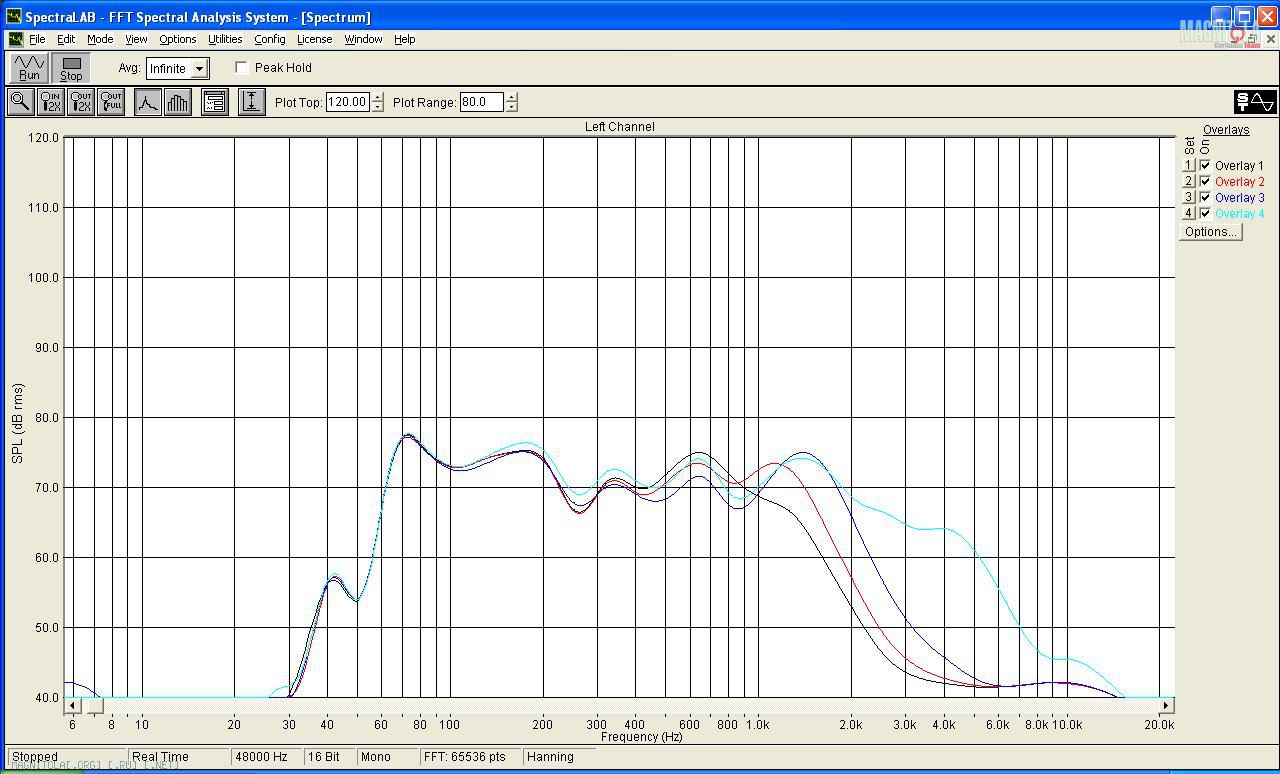Screen dimensions: 1280x774
Task: Click the document icon beside File menu
Action: pyautogui.click(x=16, y=39)
